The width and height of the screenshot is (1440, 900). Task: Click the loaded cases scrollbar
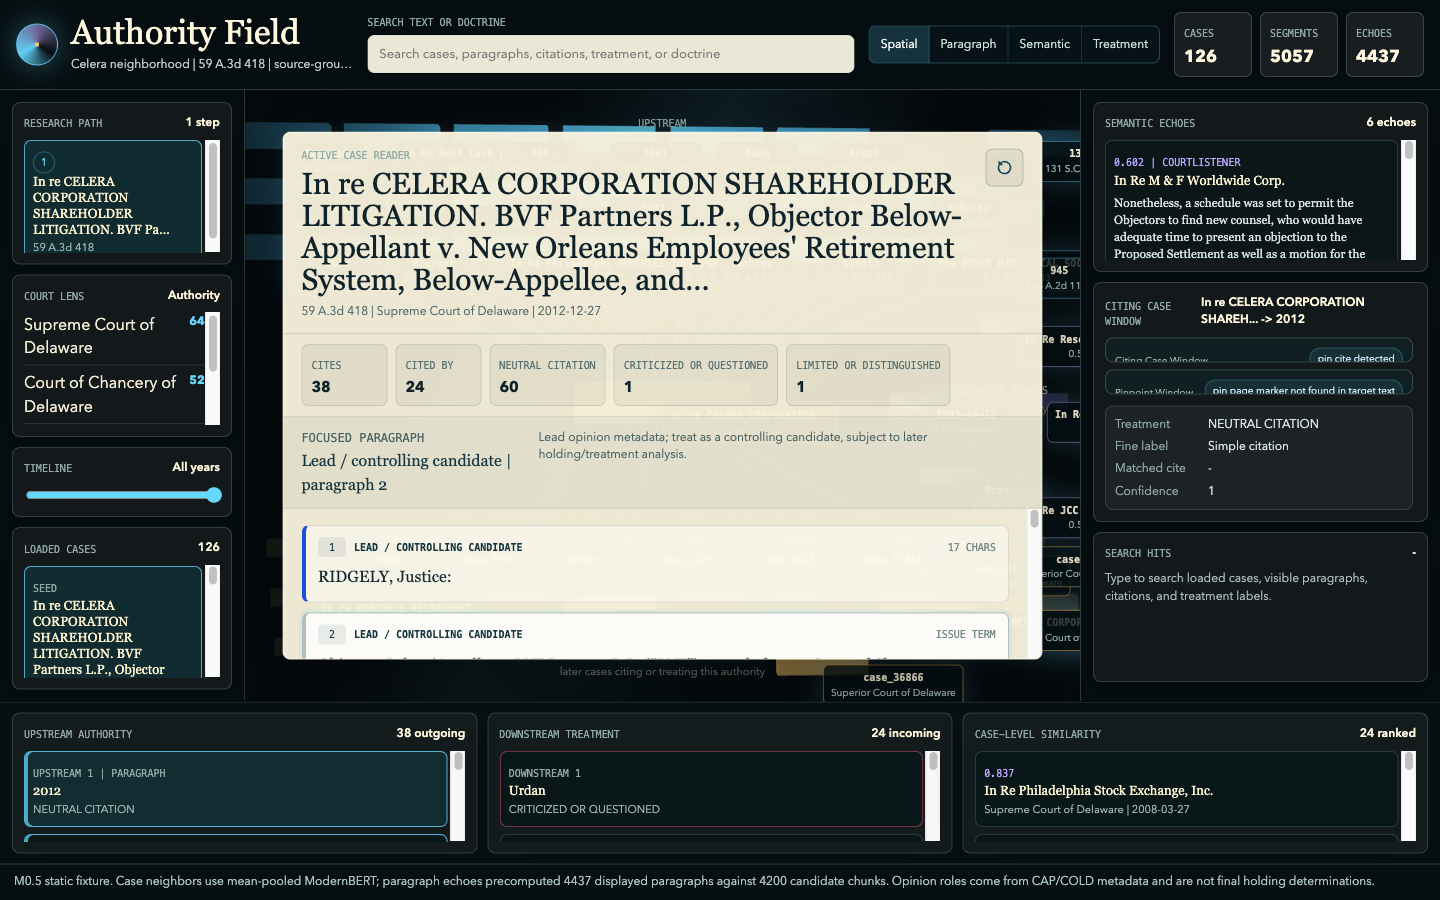pyautogui.click(x=213, y=622)
